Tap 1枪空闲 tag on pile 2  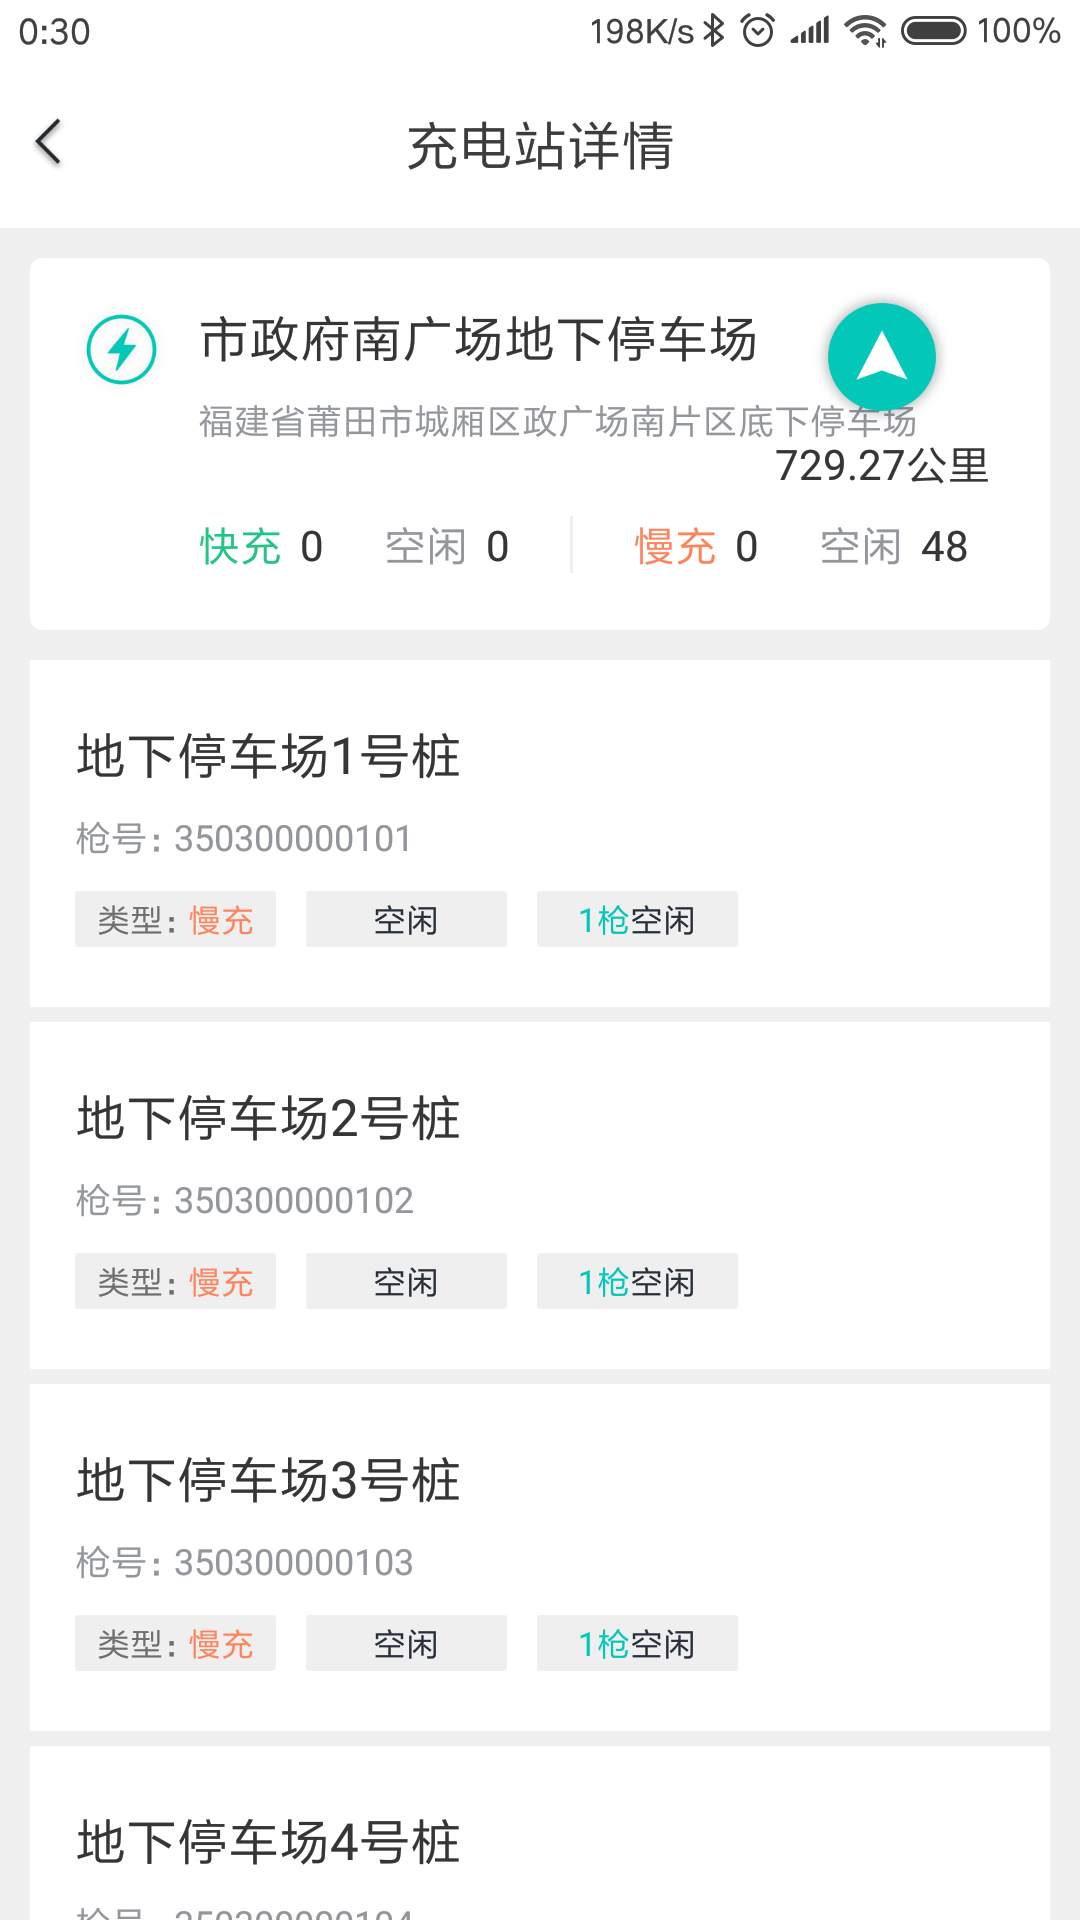[x=637, y=1281]
